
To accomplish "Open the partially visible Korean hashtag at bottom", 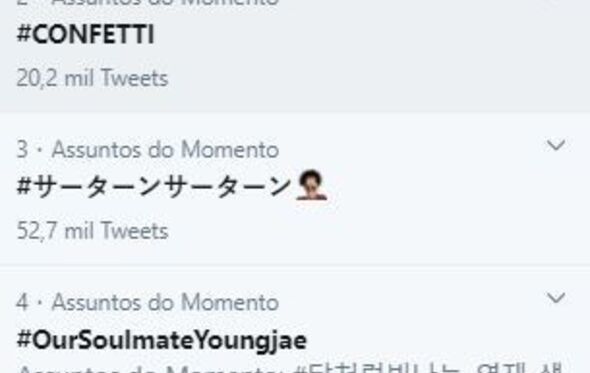I will coord(429,368).
